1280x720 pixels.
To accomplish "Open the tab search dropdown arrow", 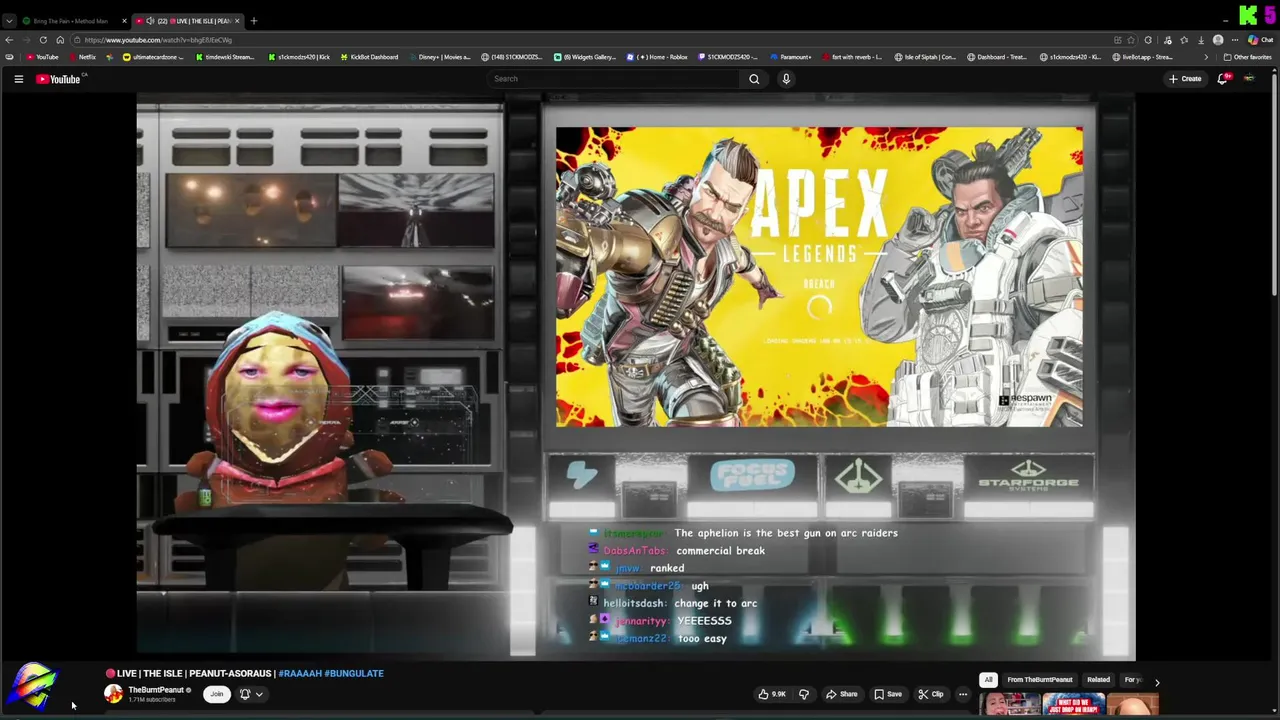I will [x=9, y=21].
